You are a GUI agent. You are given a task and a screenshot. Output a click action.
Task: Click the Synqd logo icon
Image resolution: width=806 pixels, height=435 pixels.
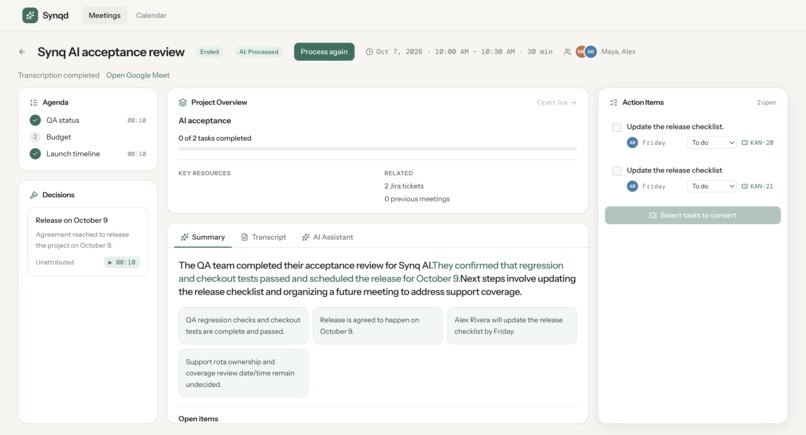click(x=30, y=15)
